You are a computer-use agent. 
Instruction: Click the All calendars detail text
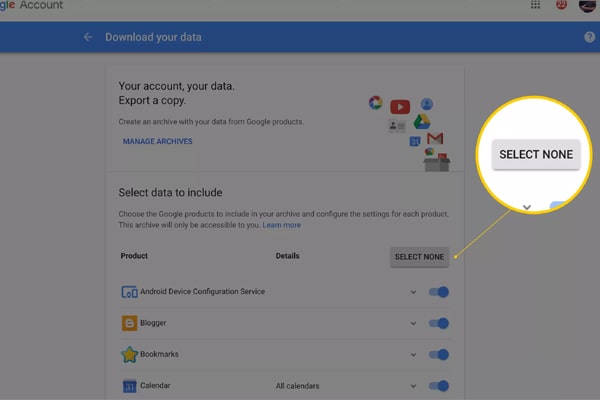(297, 386)
